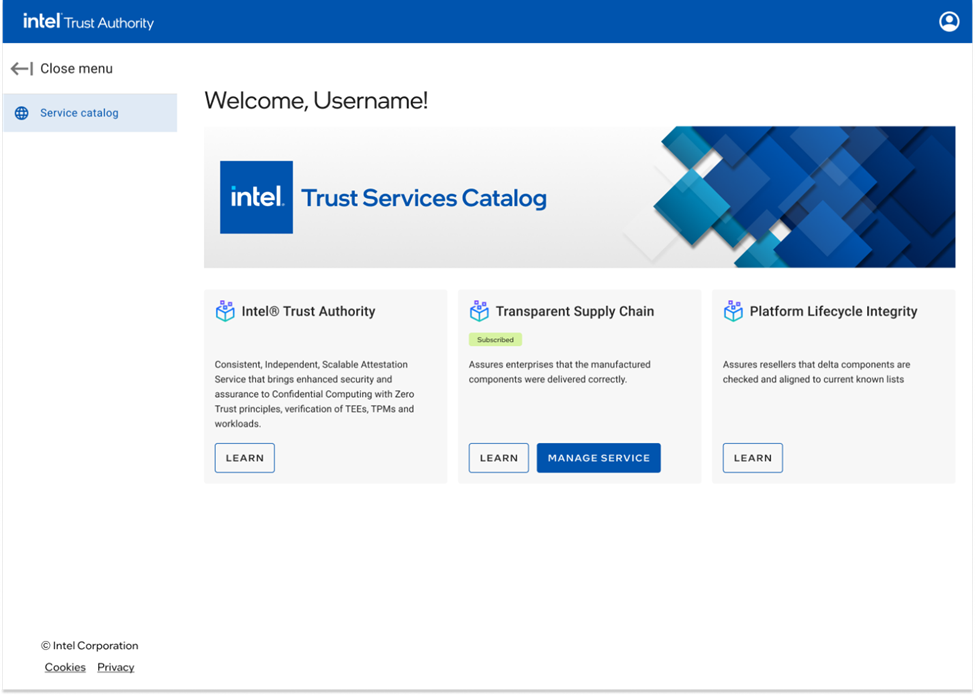The width and height of the screenshot is (975, 695).
Task: Click the Transparent Supply Chain card title
Action: tap(575, 311)
